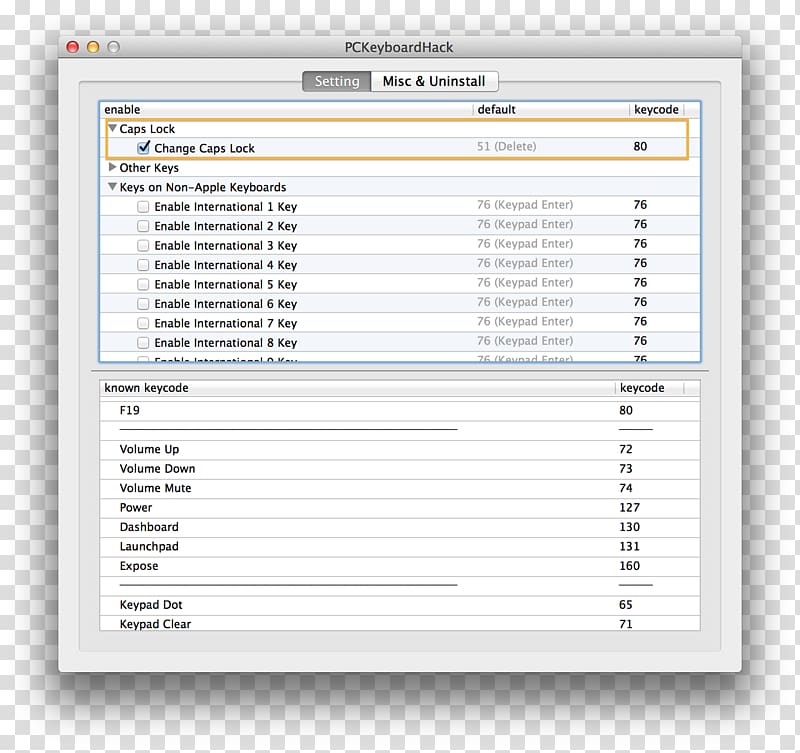Screen dimensions: 800x753
Task: Select keycode 80 for Change Caps Lock
Action: point(640,146)
